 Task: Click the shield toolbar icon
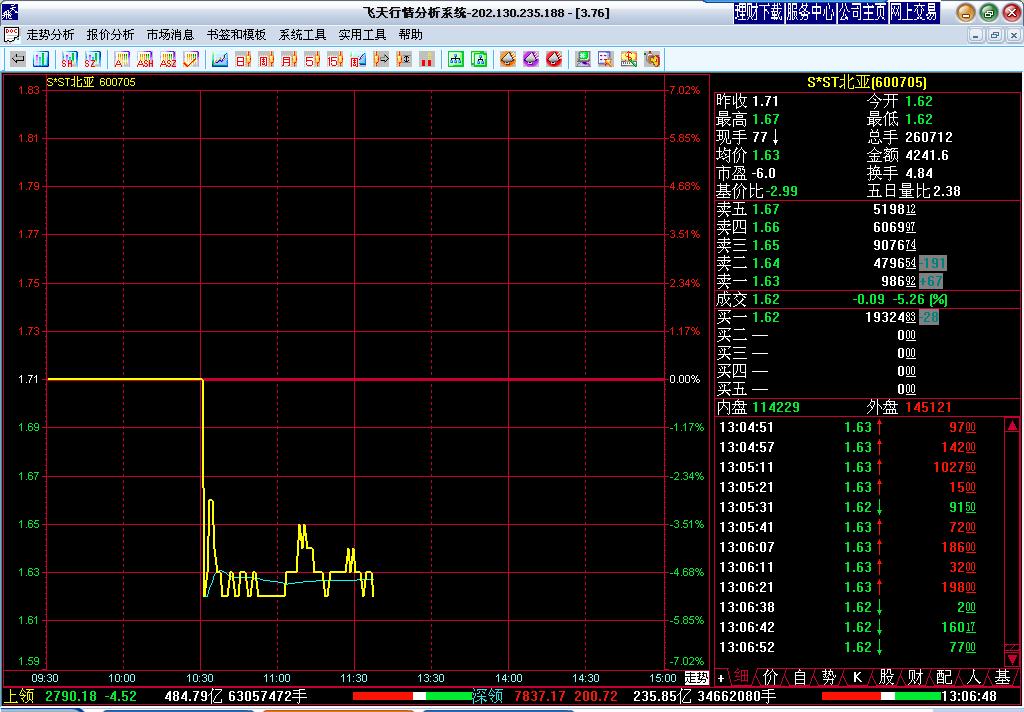point(652,59)
